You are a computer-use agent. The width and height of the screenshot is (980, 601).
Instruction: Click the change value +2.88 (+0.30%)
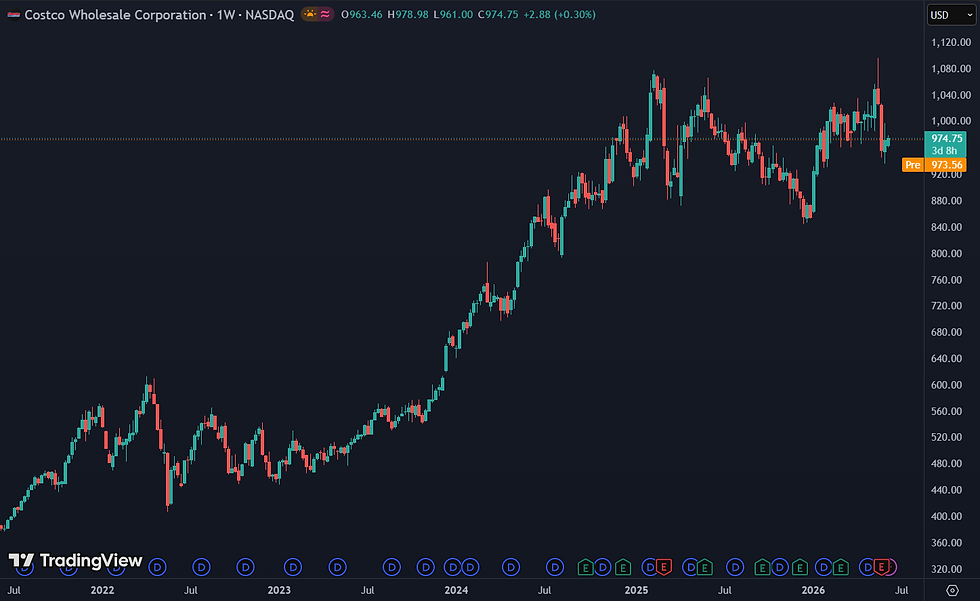pos(559,14)
